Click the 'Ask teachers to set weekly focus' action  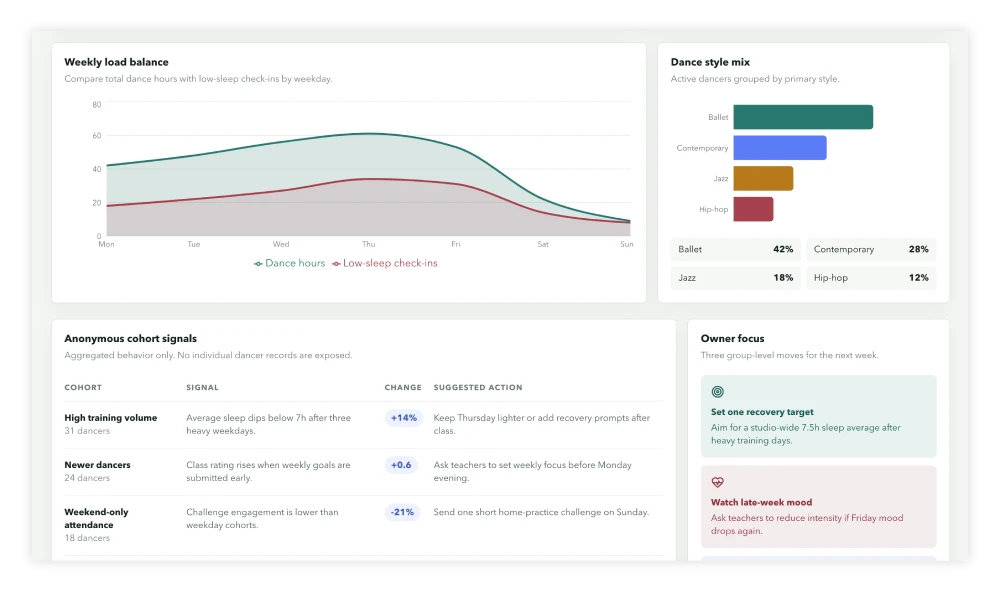(533, 471)
